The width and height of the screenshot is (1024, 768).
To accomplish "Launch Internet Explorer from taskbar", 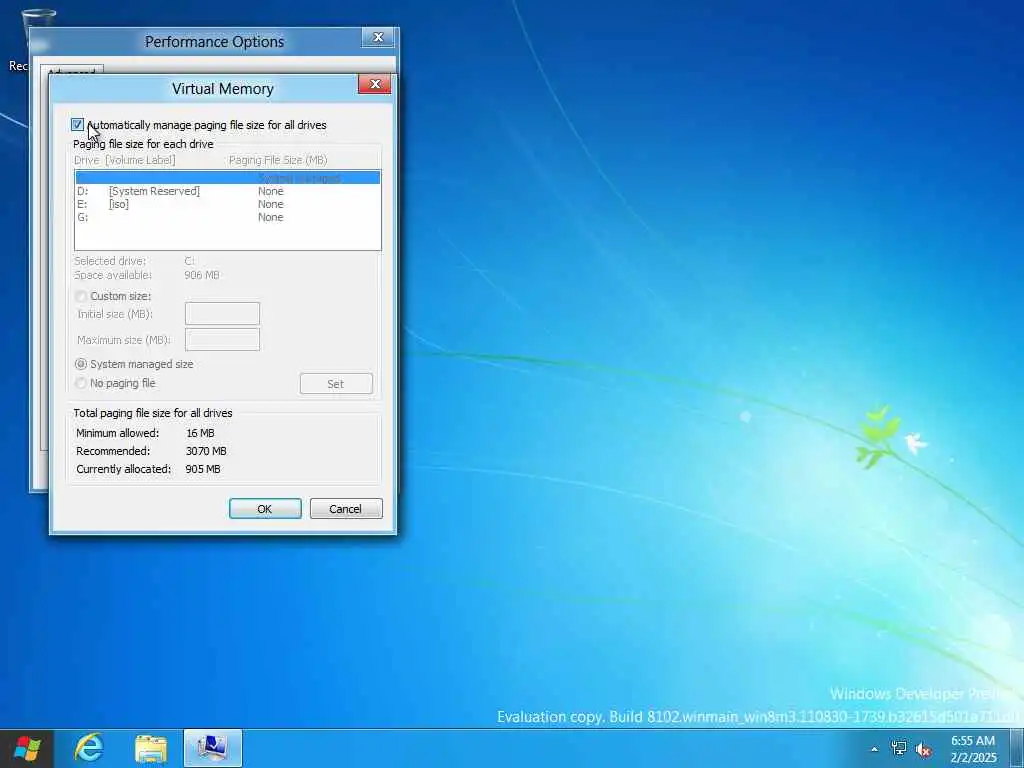I will 89,748.
